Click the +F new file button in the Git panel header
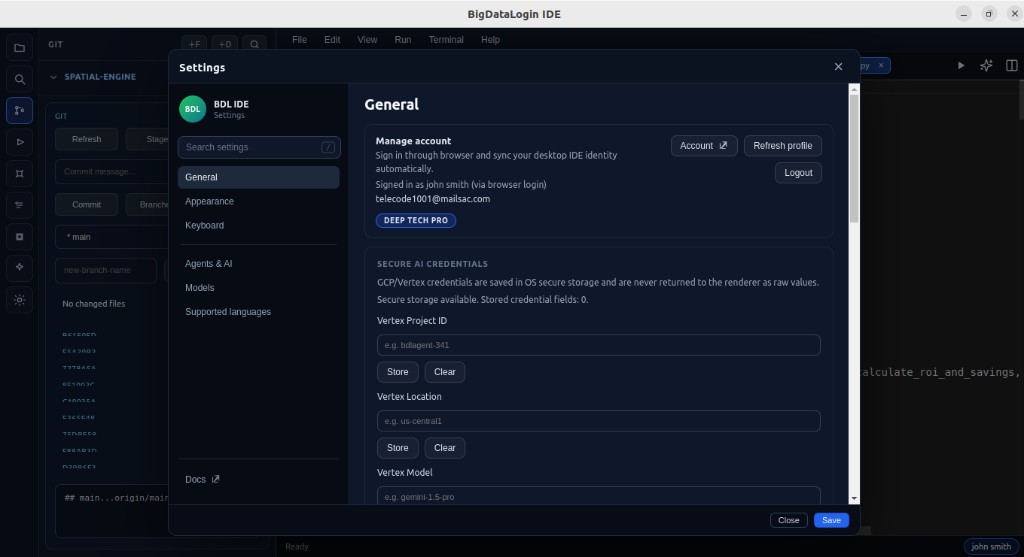The width and height of the screenshot is (1024, 557). click(194, 44)
